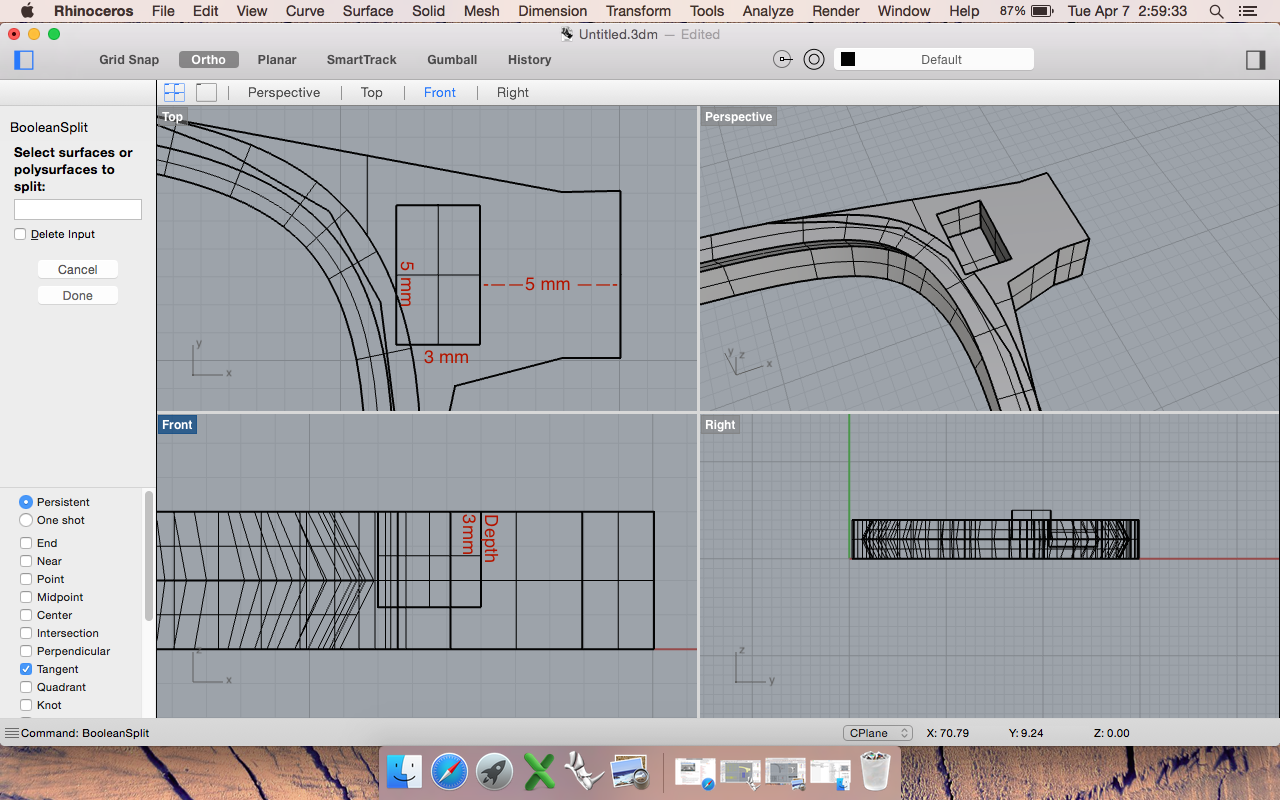Open Rhinoceros icon in the Dock
Screen dimensions: 1280x800
(584, 771)
